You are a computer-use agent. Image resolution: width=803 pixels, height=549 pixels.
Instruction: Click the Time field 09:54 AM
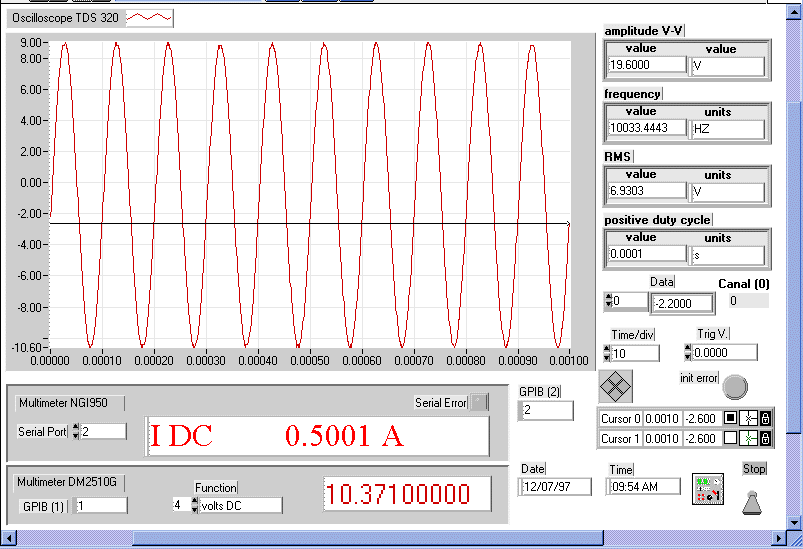[643, 487]
